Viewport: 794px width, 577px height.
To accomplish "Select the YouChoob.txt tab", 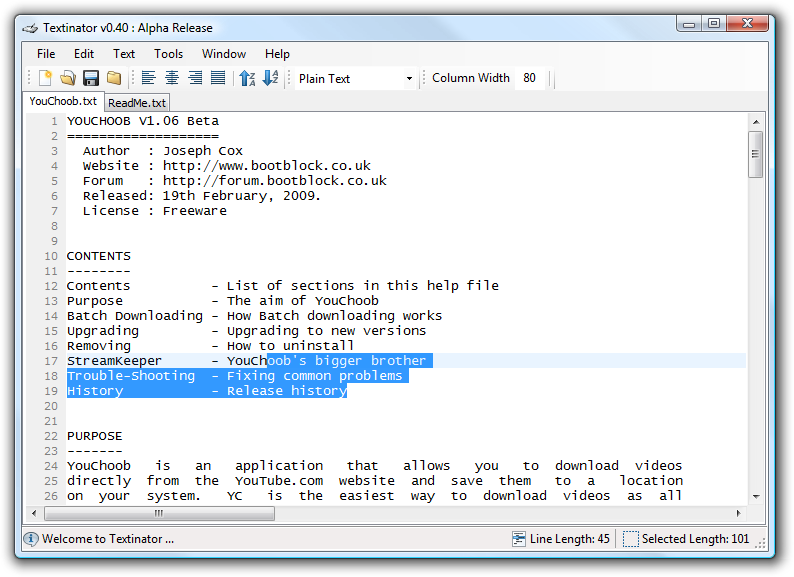I will [63, 101].
